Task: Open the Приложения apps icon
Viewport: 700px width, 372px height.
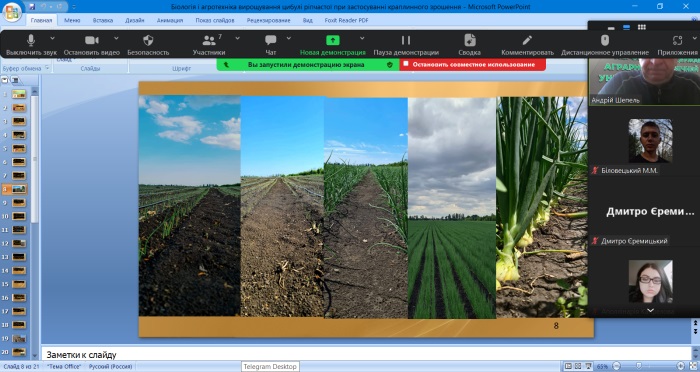Action: (x=677, y=41)
